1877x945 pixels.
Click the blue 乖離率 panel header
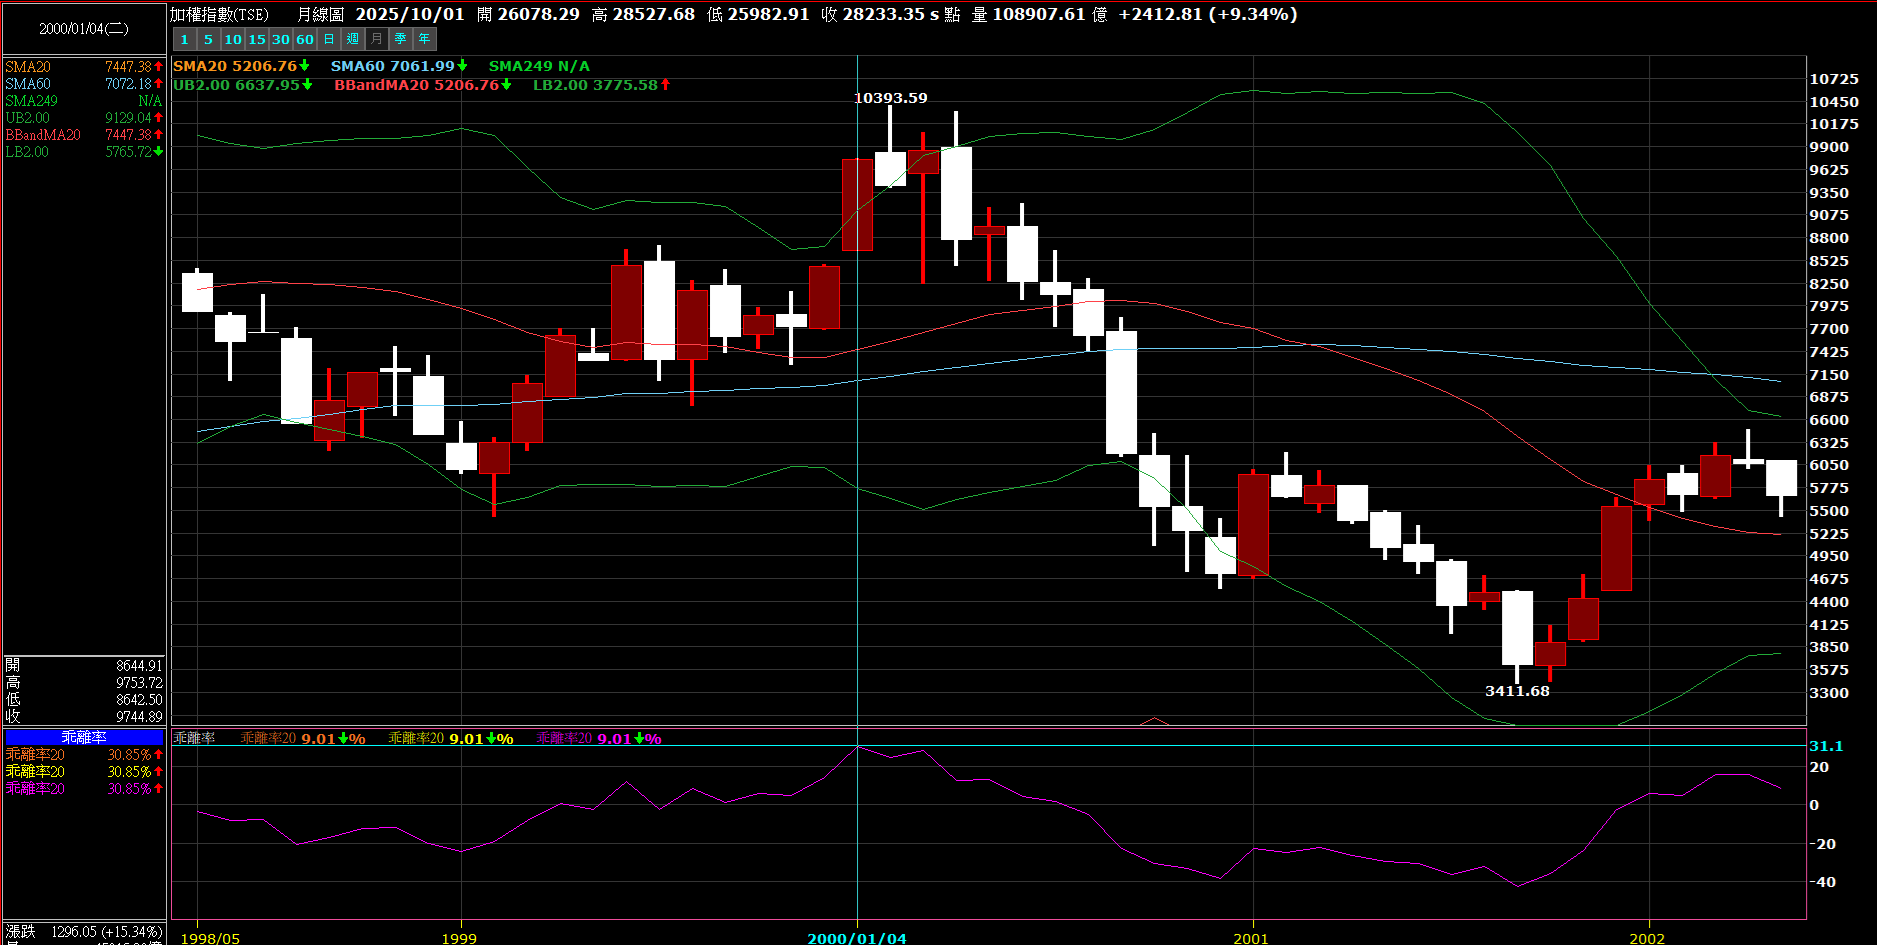(84, 737)
